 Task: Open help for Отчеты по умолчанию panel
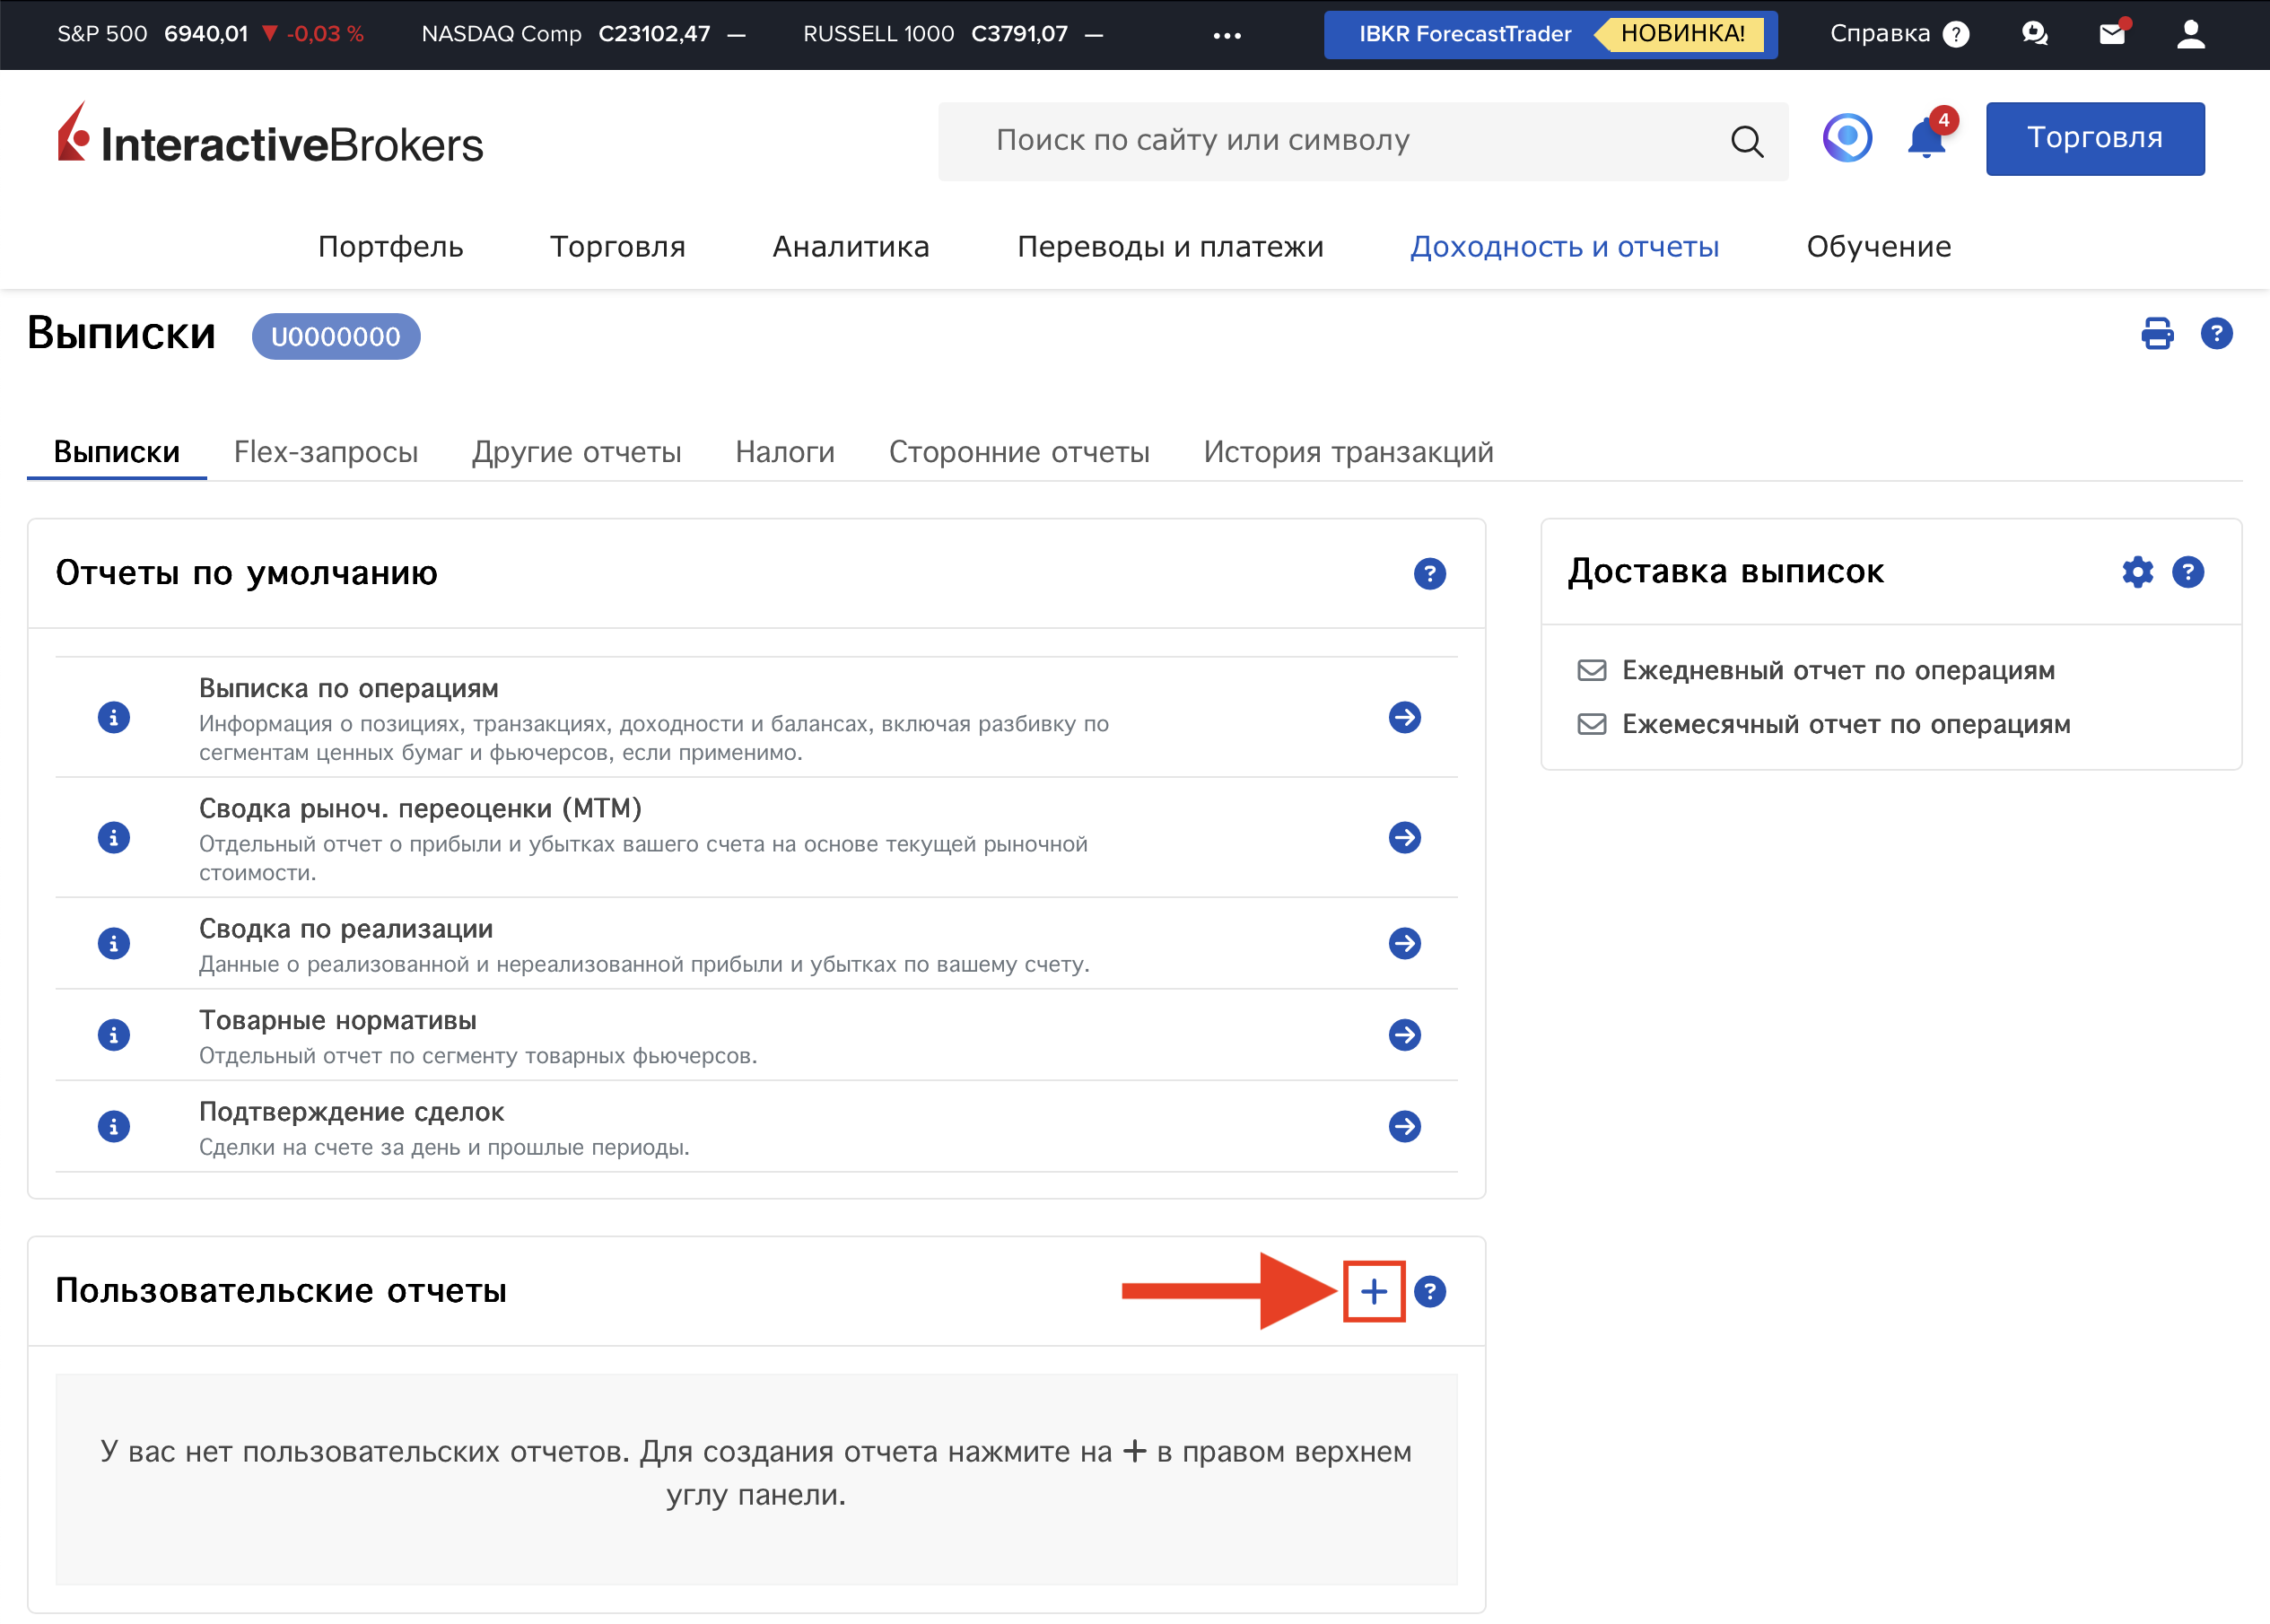tap(1429, 574)
